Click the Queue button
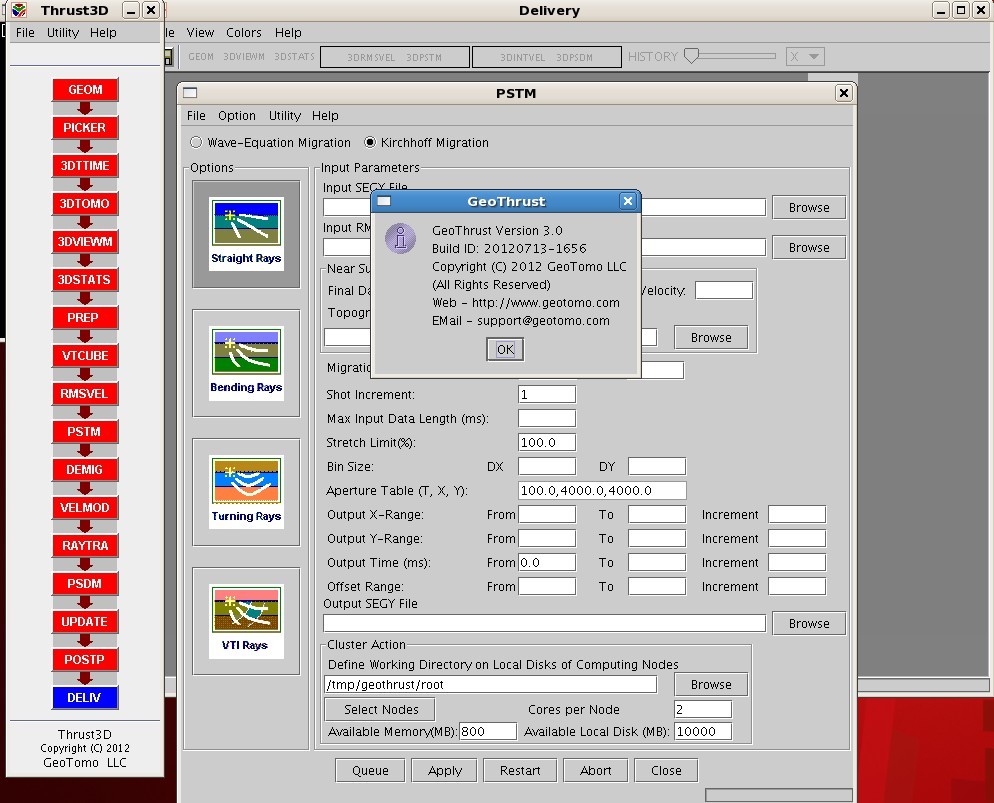Image resolution: width=994 pixels, height=803 pixels. [x=370, y=770]
